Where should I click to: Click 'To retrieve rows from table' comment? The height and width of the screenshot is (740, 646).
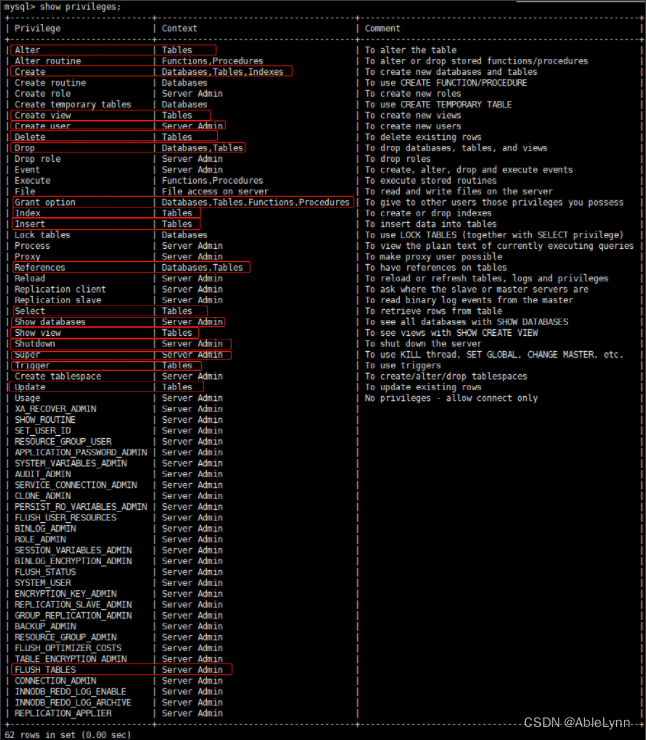[x=433, y=311]
